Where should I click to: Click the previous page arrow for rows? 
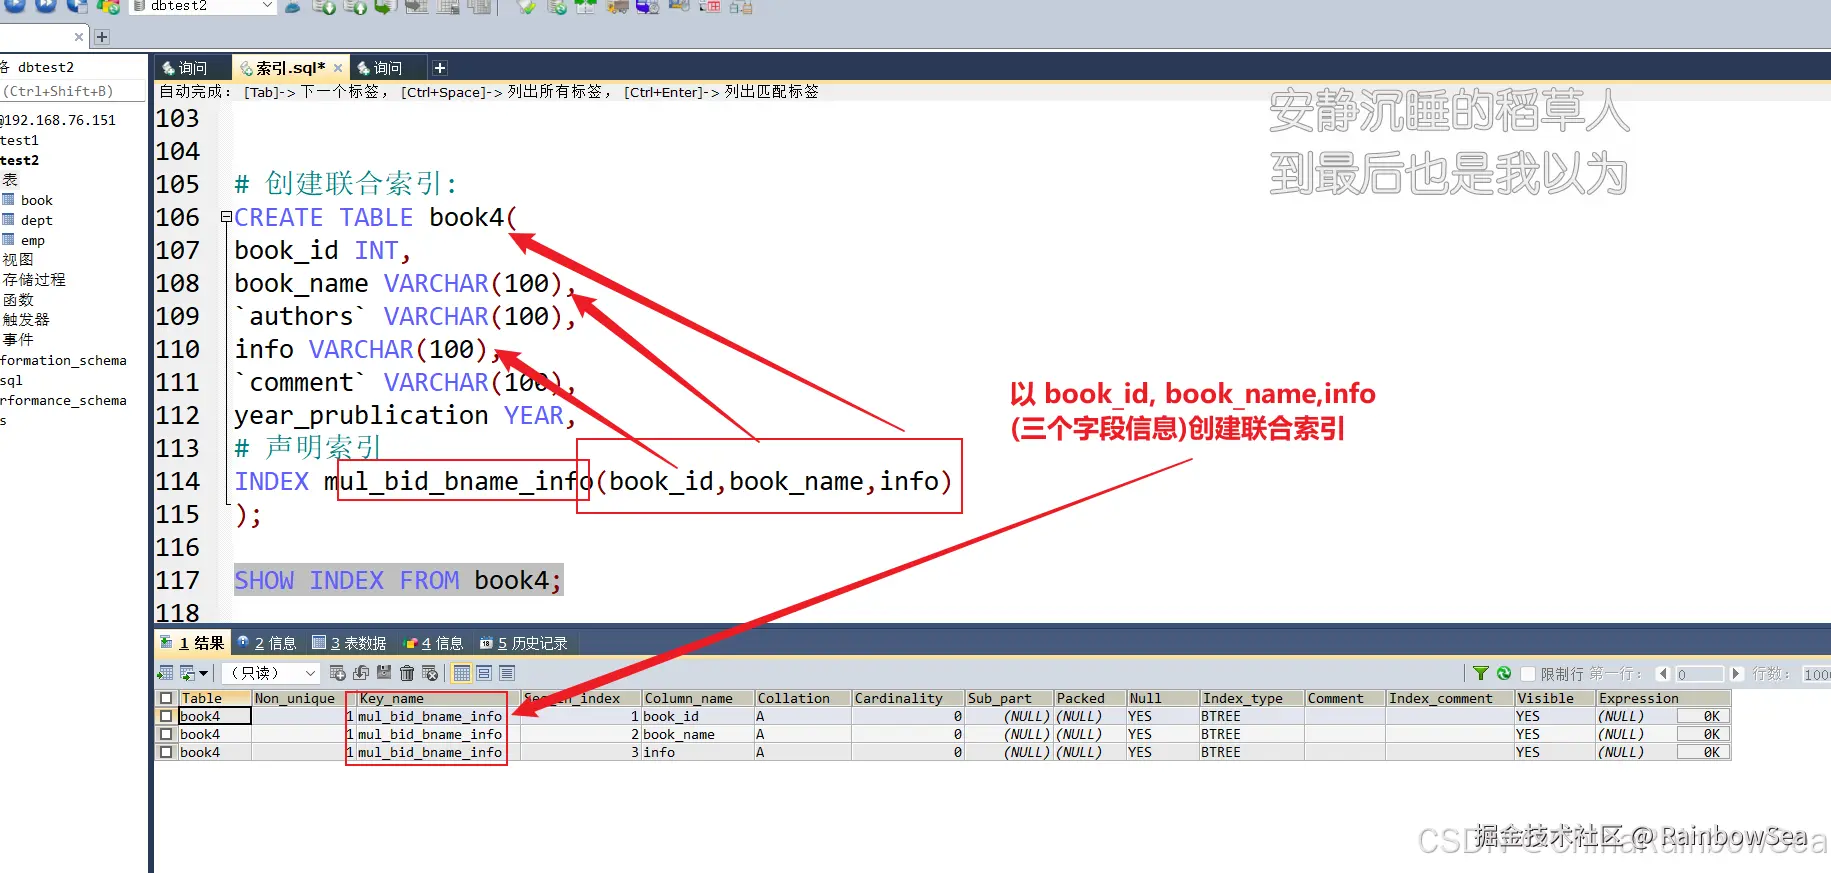pos(1664,673)
